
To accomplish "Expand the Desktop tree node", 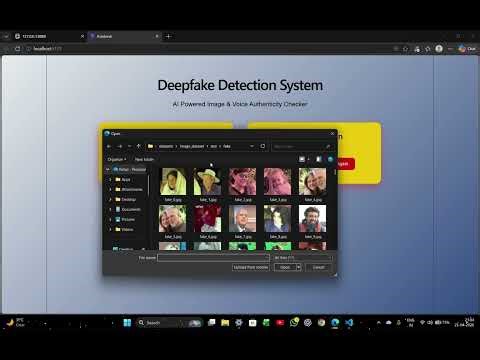I will [x=110, y=199].
